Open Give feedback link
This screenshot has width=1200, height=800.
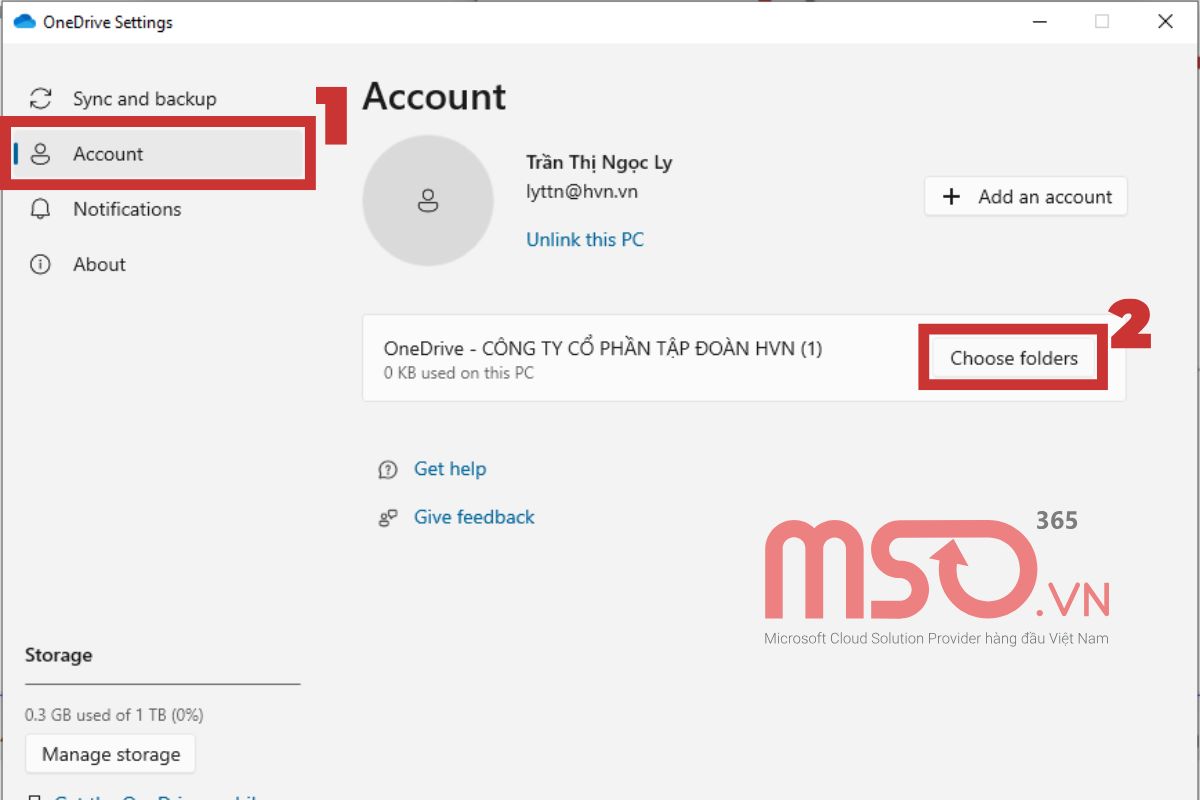(474, 517)
